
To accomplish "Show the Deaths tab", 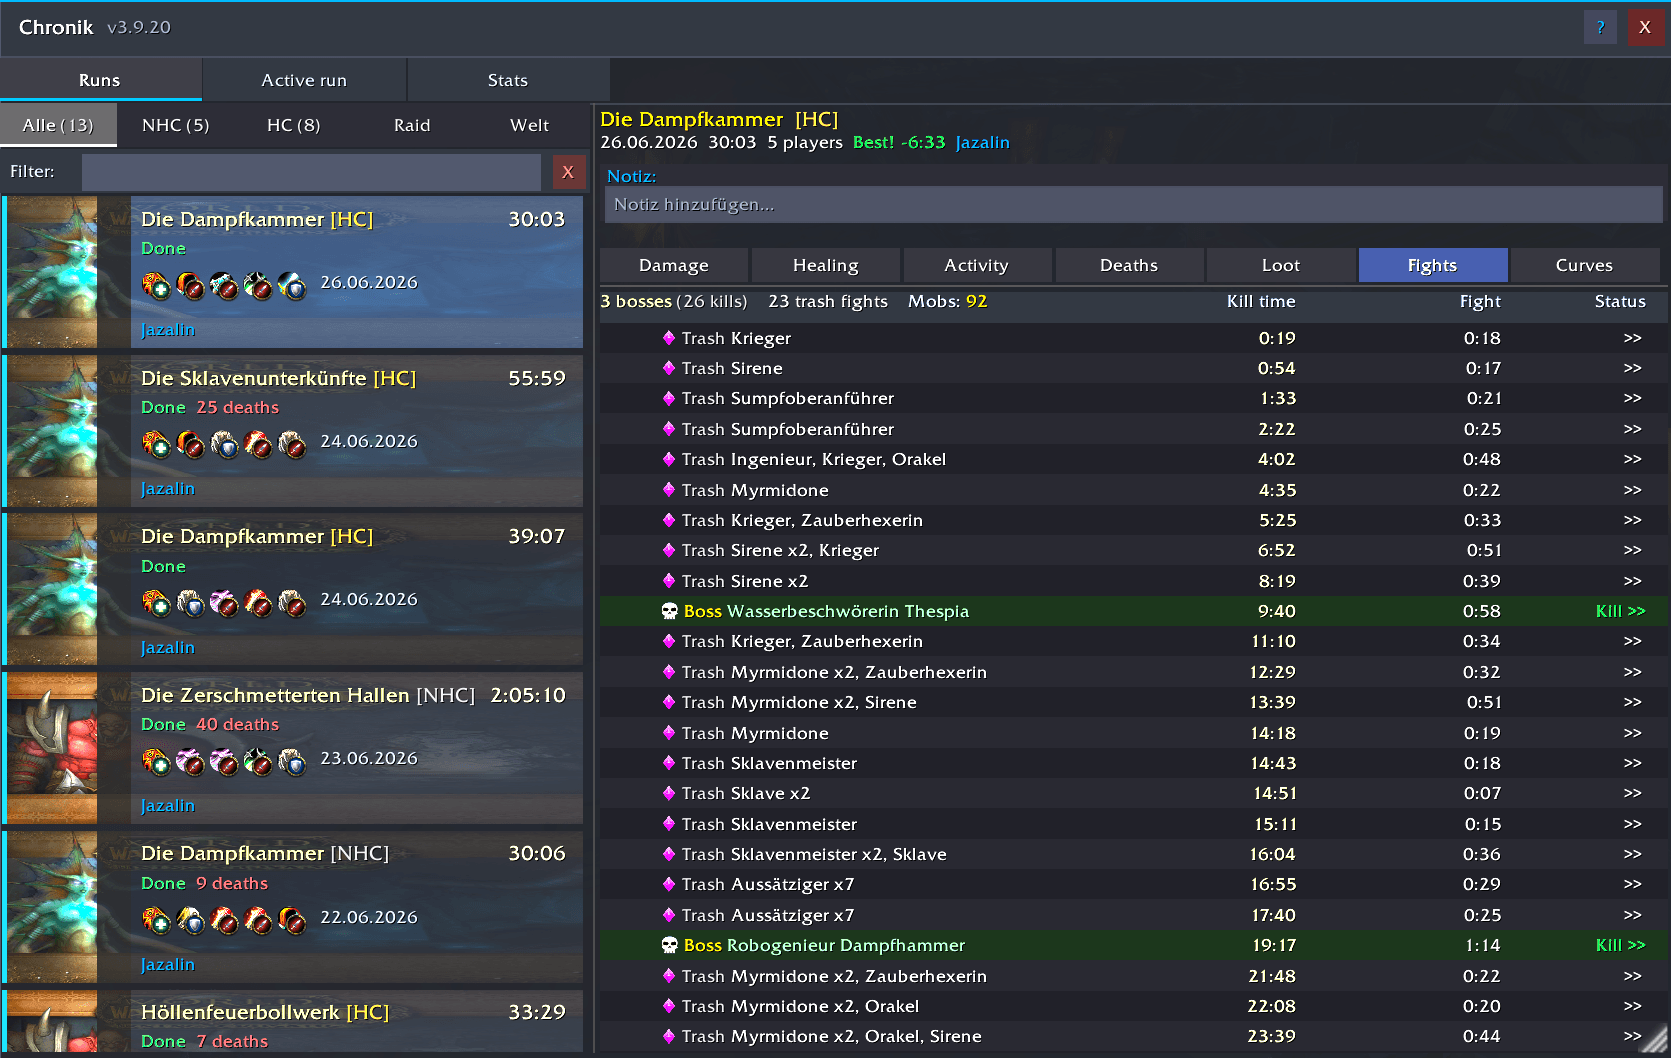I will pos(1129,265).
